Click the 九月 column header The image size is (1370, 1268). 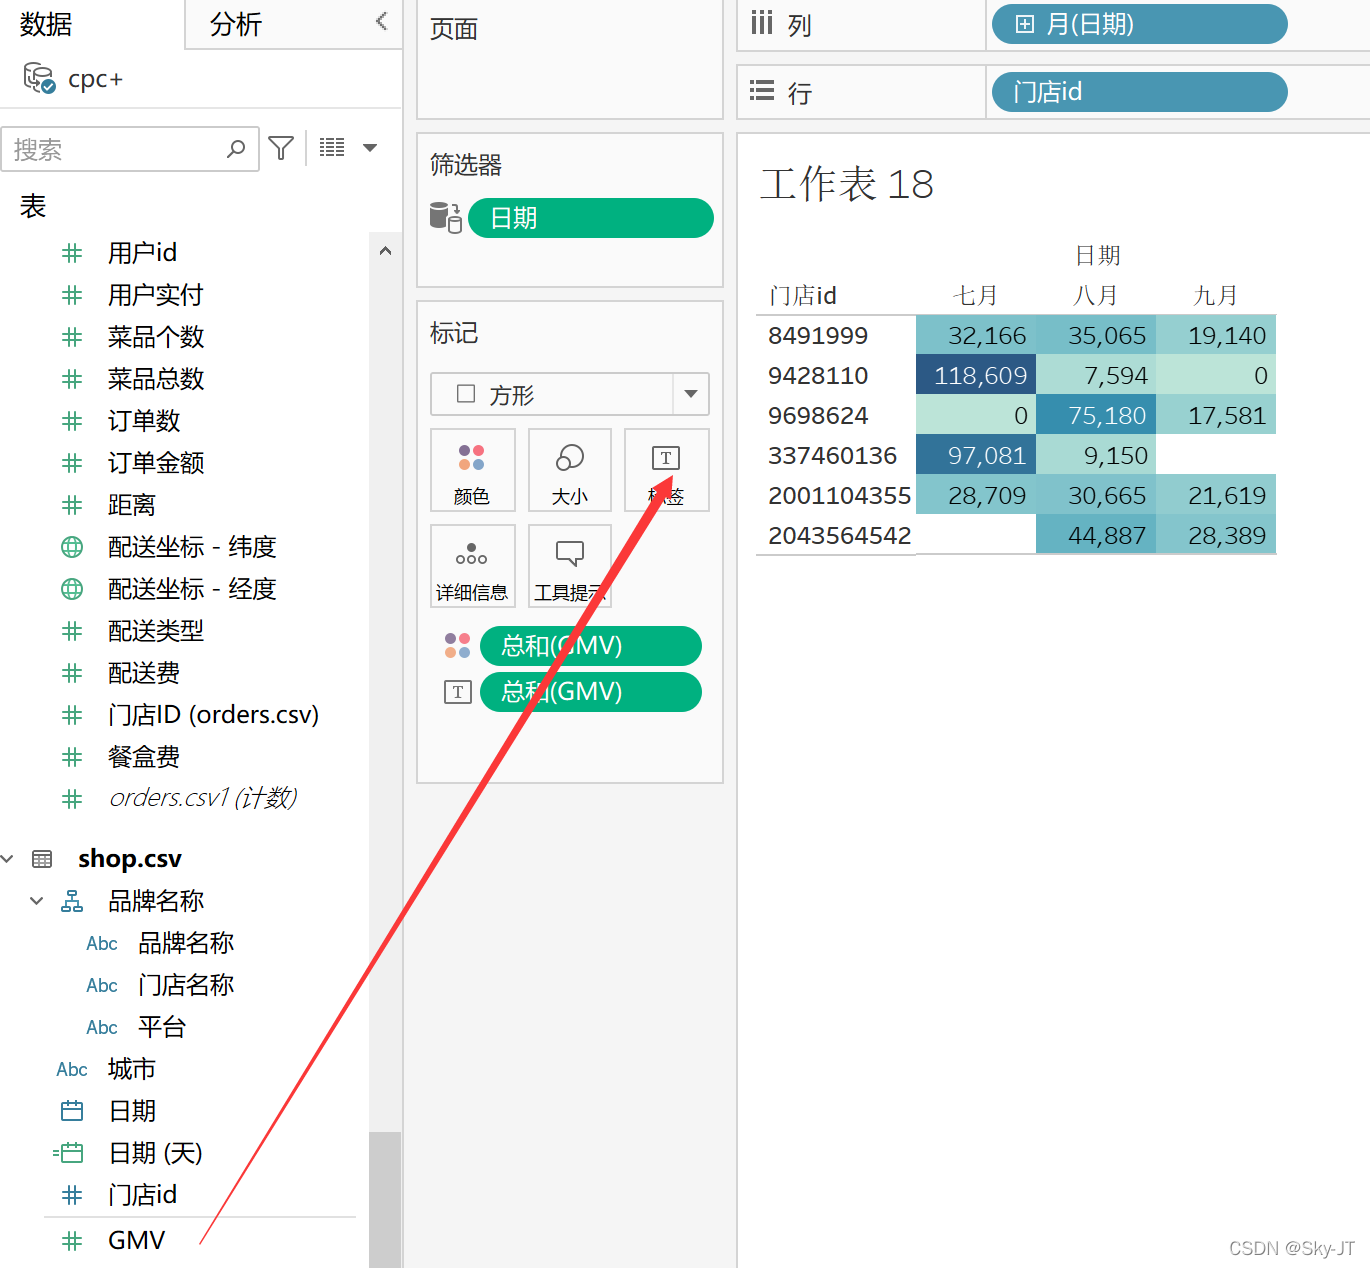[1215, 295]
